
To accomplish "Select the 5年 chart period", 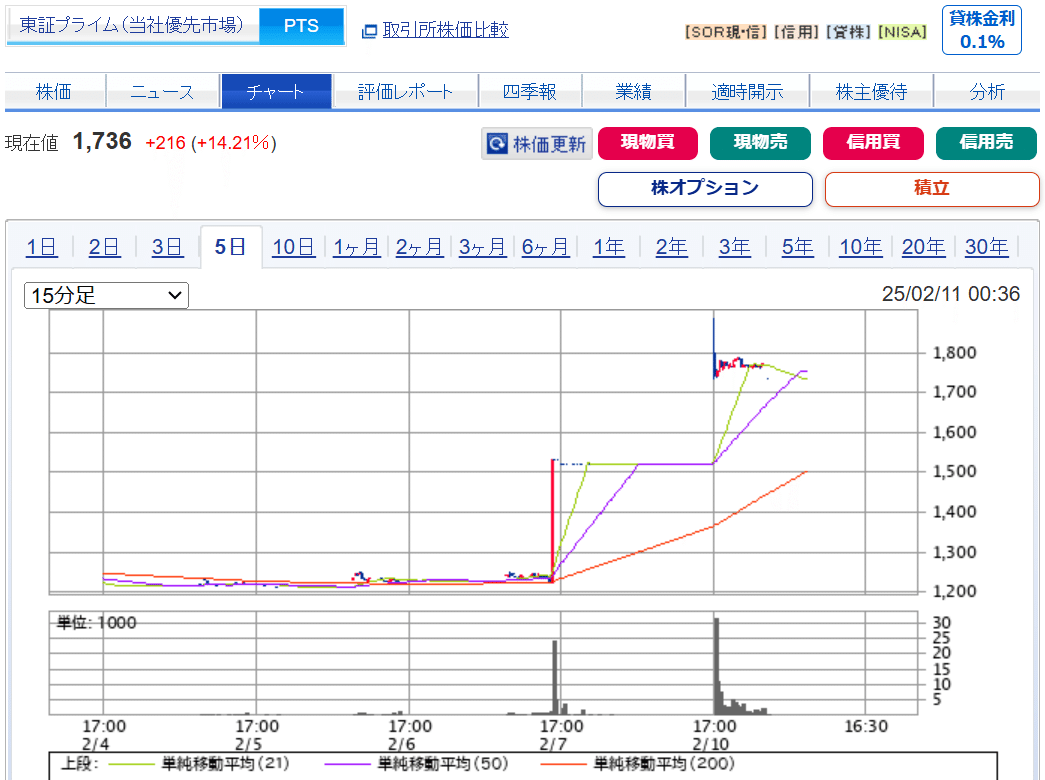I will point(798,247).
